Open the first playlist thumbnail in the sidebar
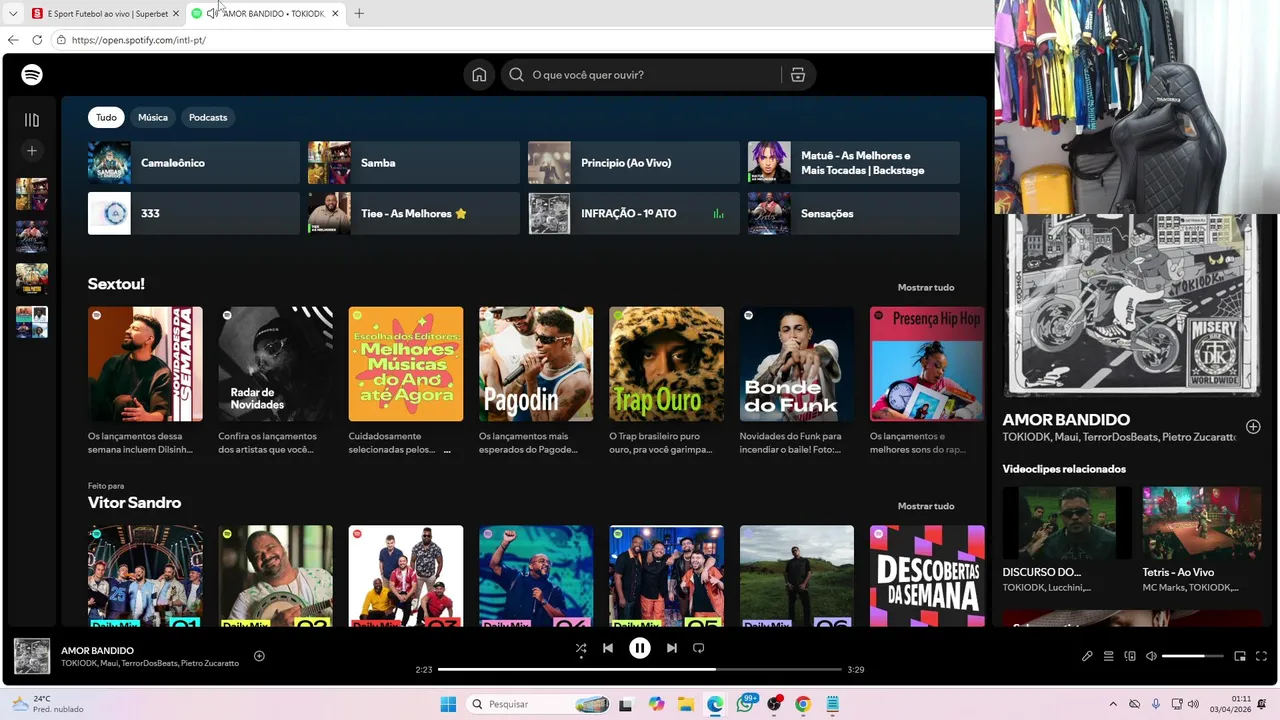This screenshot has width=1280, height=720. pyautogui.click(x=32, y=194)
